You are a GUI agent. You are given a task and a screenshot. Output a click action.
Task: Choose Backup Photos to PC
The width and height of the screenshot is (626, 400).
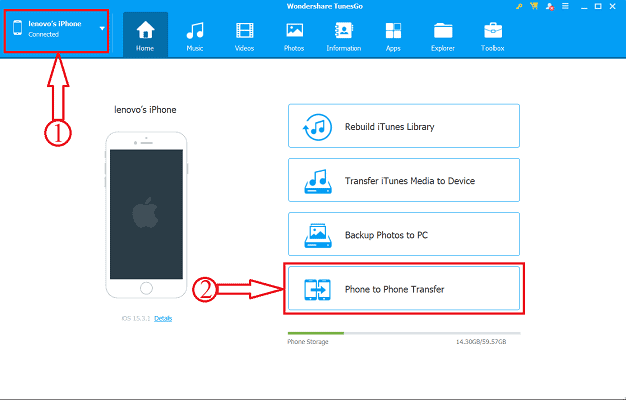pos(404,234)
